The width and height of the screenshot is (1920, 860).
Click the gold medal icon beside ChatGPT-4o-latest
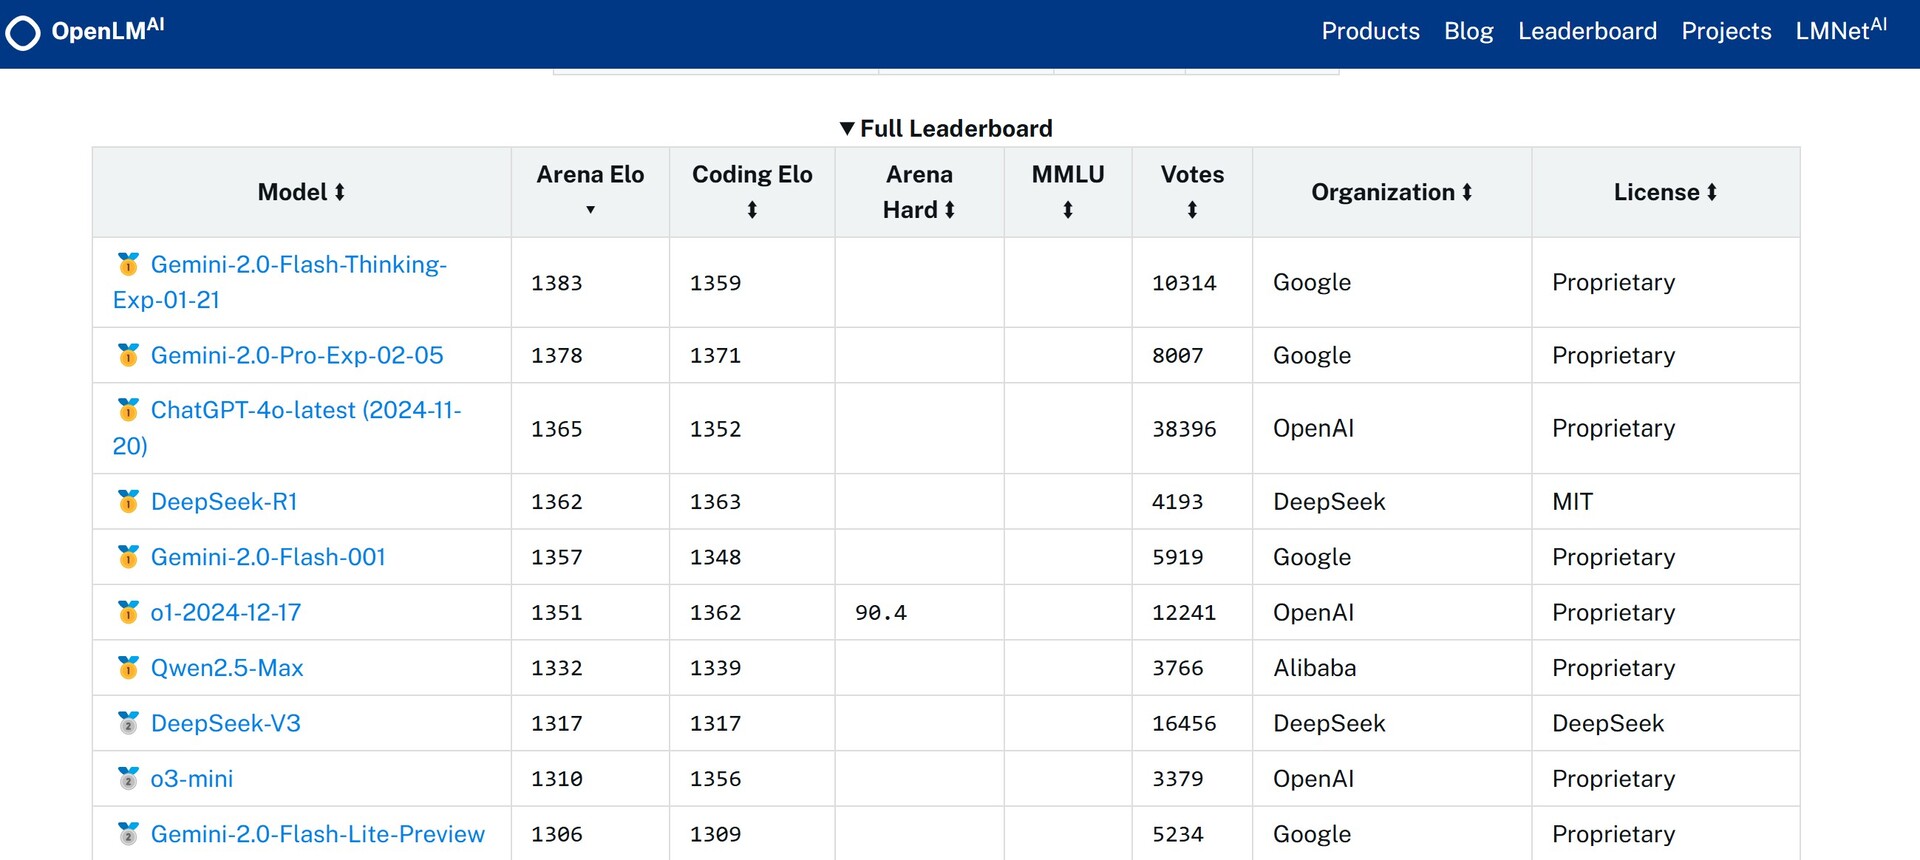coord(128,410)
